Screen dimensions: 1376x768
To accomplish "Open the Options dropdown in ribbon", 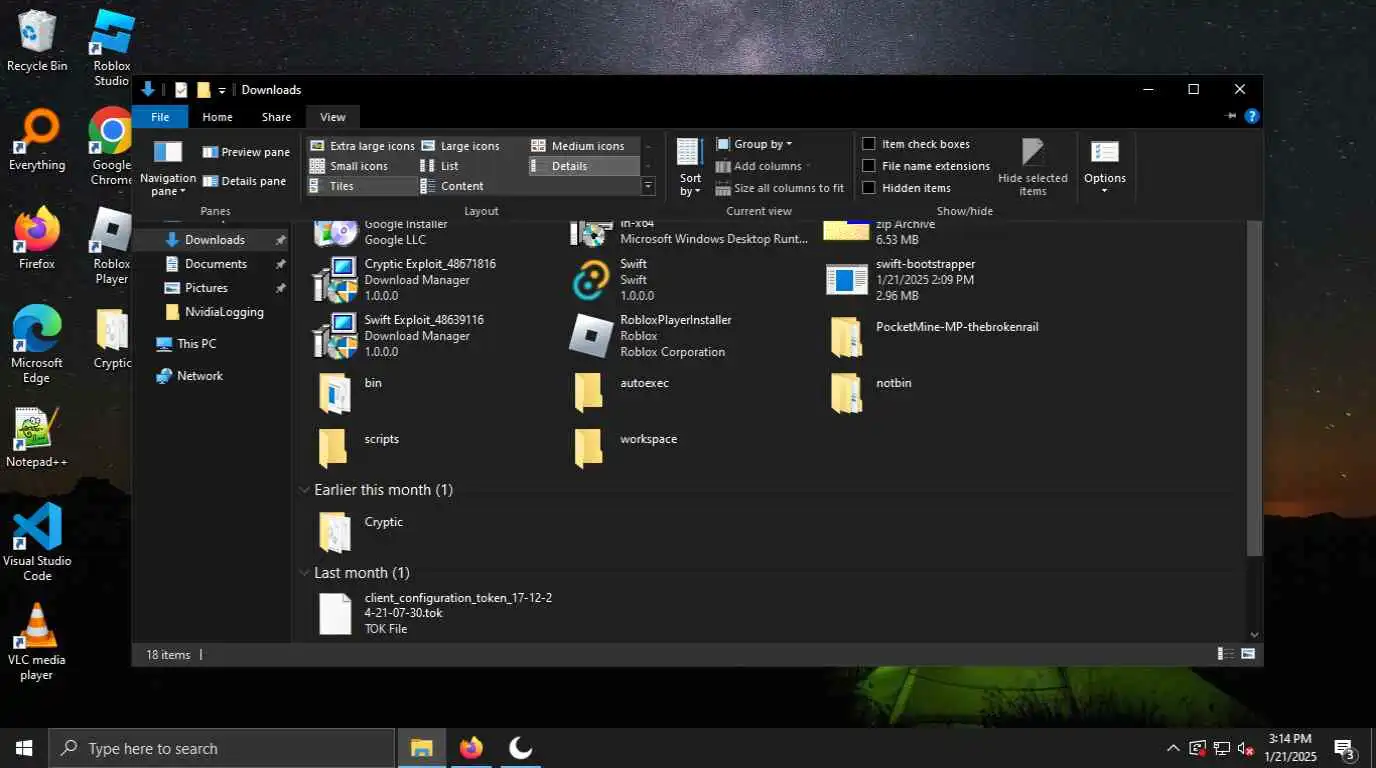I will [1105, 166].
